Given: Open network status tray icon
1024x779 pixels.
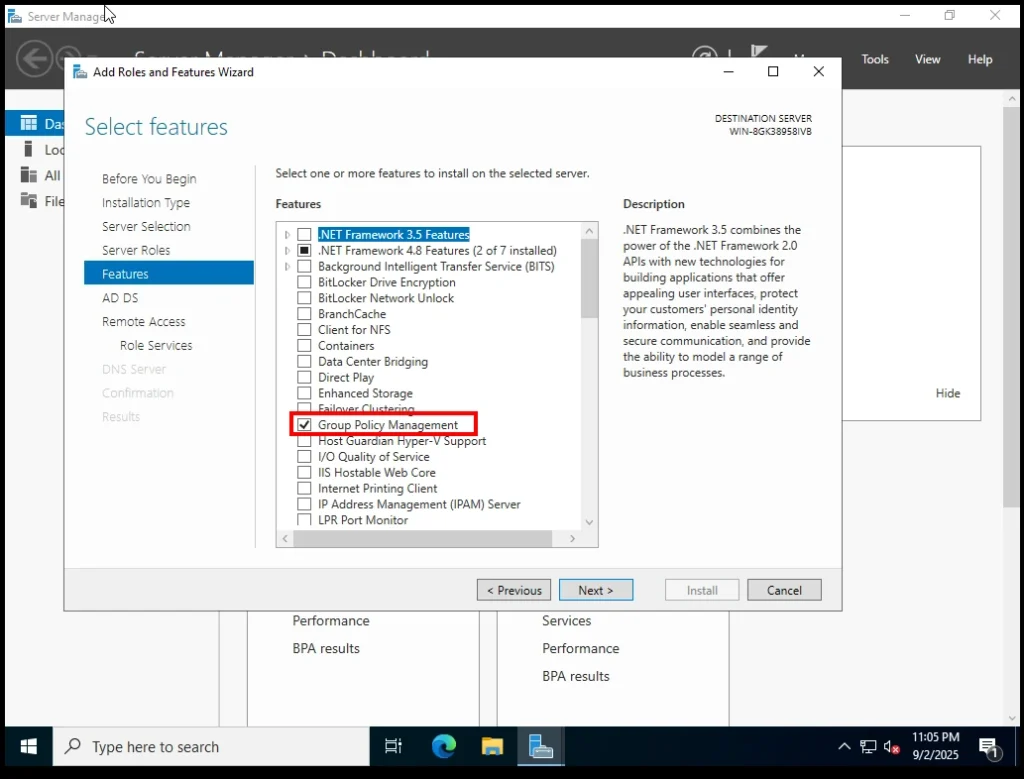Looking at the screenshot, I should click(x=868, y=746).
